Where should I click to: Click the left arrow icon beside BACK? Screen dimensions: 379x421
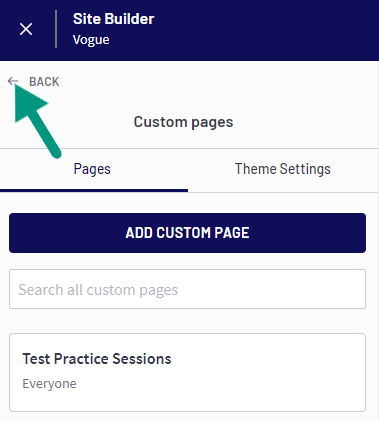click(x=13, y=81)
